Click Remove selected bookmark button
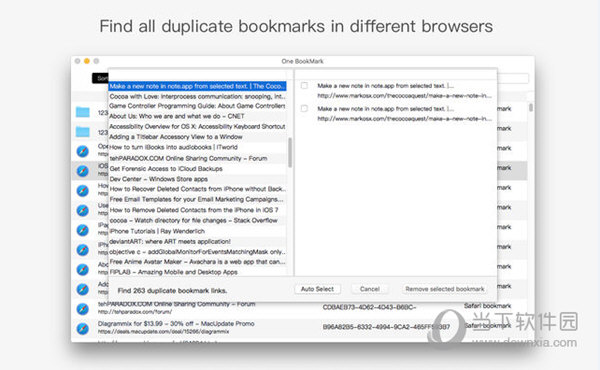Image resolution: width=600 pixels, height=370 pixels. click(445, 289)
